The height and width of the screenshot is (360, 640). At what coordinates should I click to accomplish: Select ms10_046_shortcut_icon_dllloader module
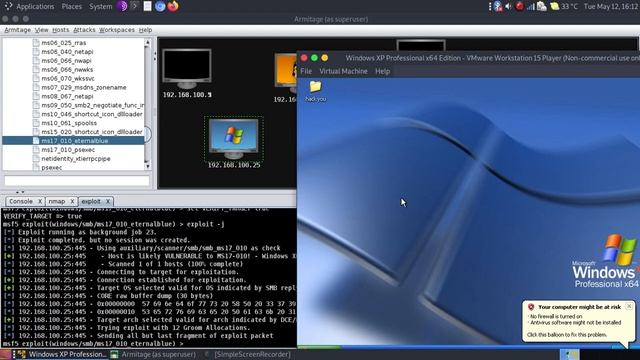point(92,114)
